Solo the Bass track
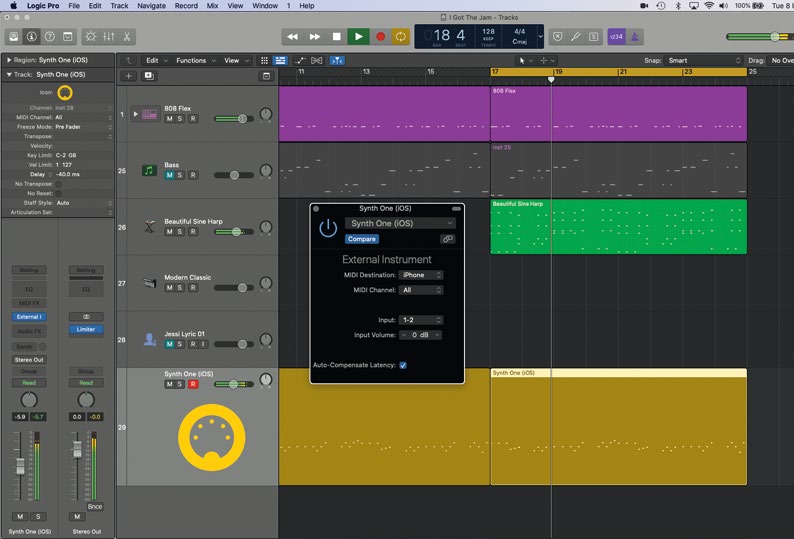The image size is (794, 539). coord(180,175)
